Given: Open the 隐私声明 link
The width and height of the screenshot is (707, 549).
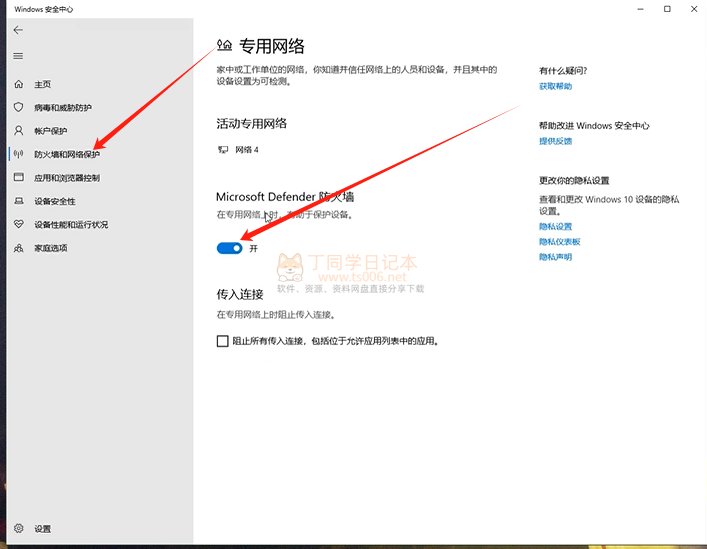Looking at the screenshot, I should click(x=556, y=257).
